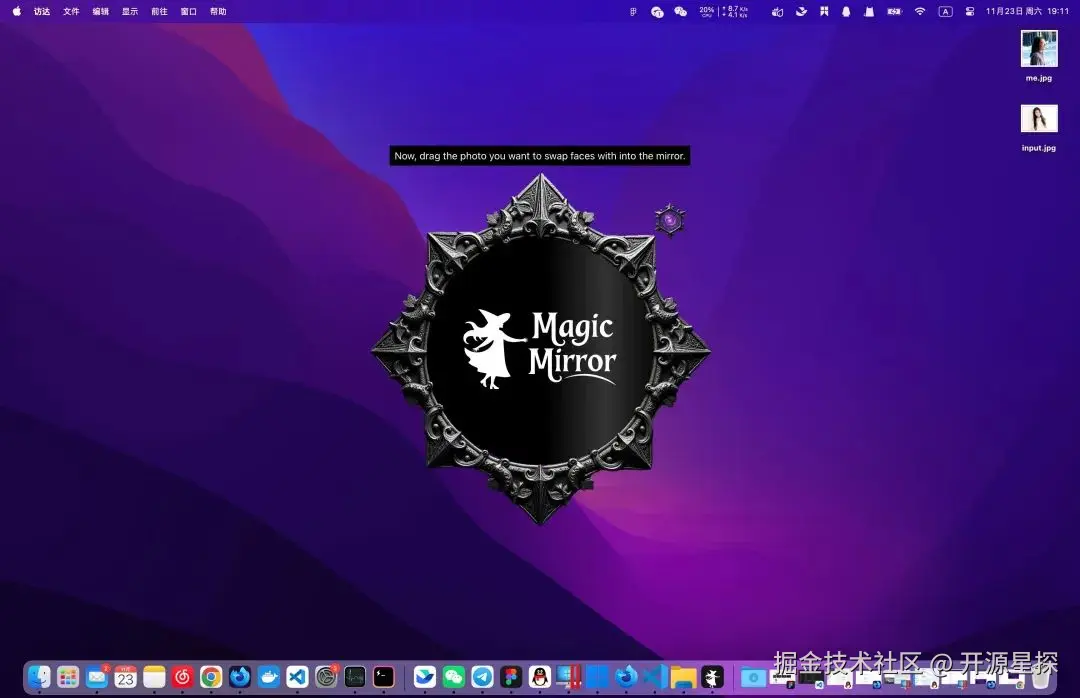
Task: Launch Google Chrome from the Dock
Action: tap(211, 677)
